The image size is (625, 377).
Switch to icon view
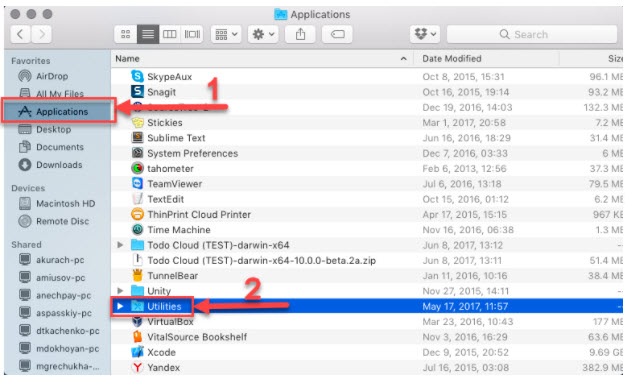tap(126, 34)
